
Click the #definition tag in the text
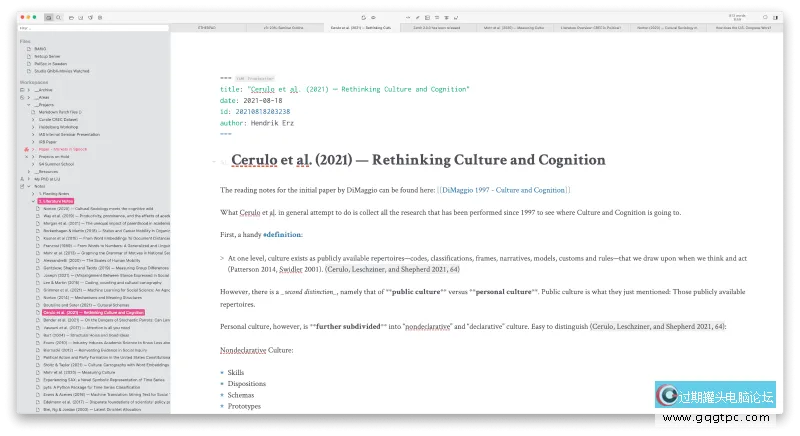coord(282,235)
